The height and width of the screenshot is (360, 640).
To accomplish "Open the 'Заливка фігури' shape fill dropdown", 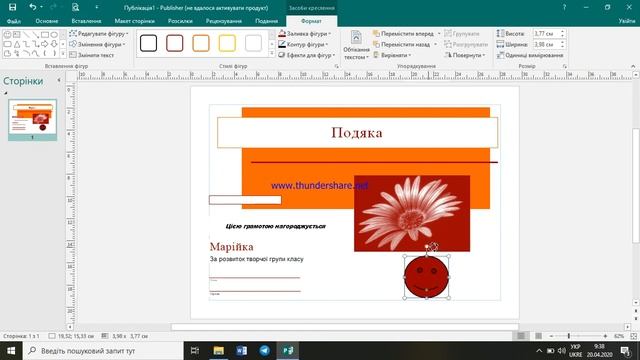I will pyautogui.click(x=304, y=33).
